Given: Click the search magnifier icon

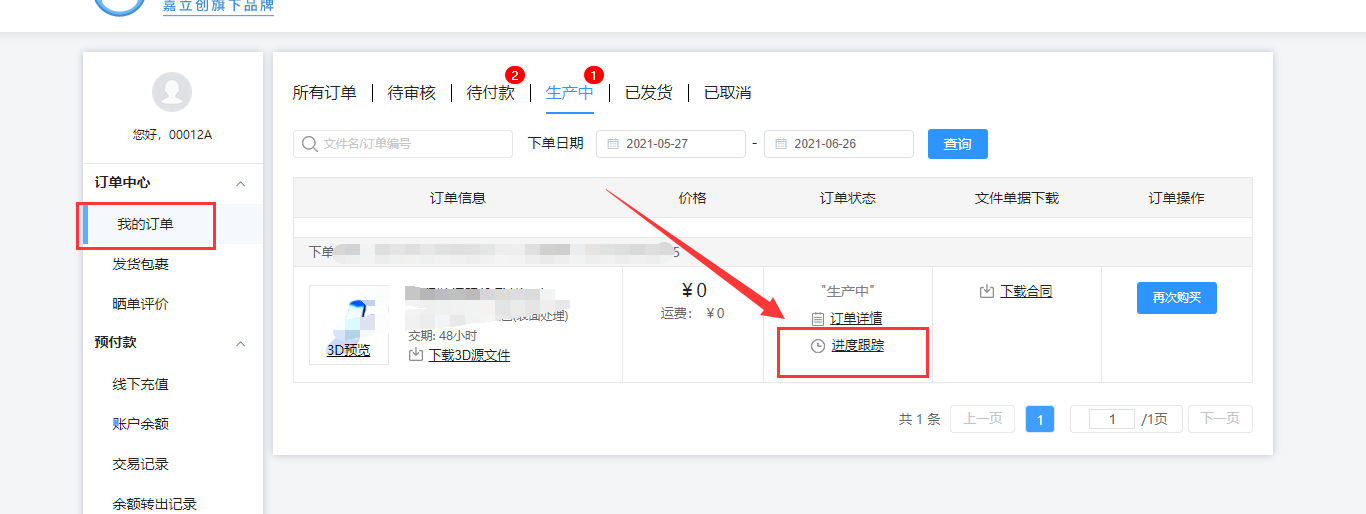Looking at the screenshot, I should tap(310, 144).
